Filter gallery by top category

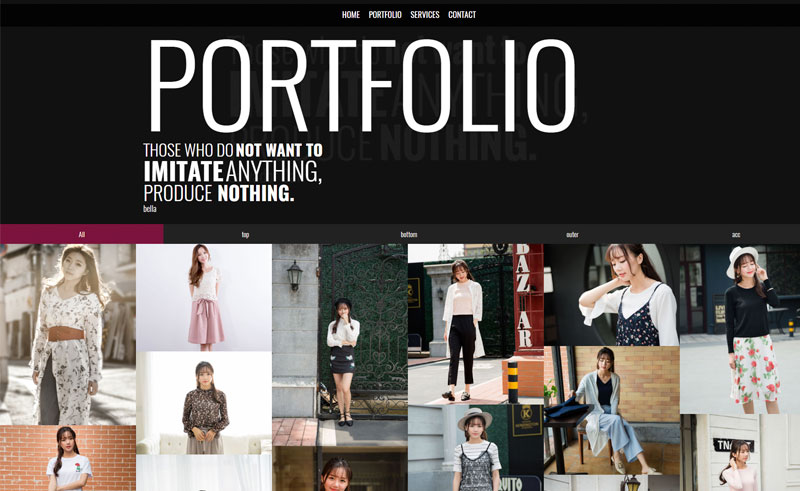tap(245, 234)
